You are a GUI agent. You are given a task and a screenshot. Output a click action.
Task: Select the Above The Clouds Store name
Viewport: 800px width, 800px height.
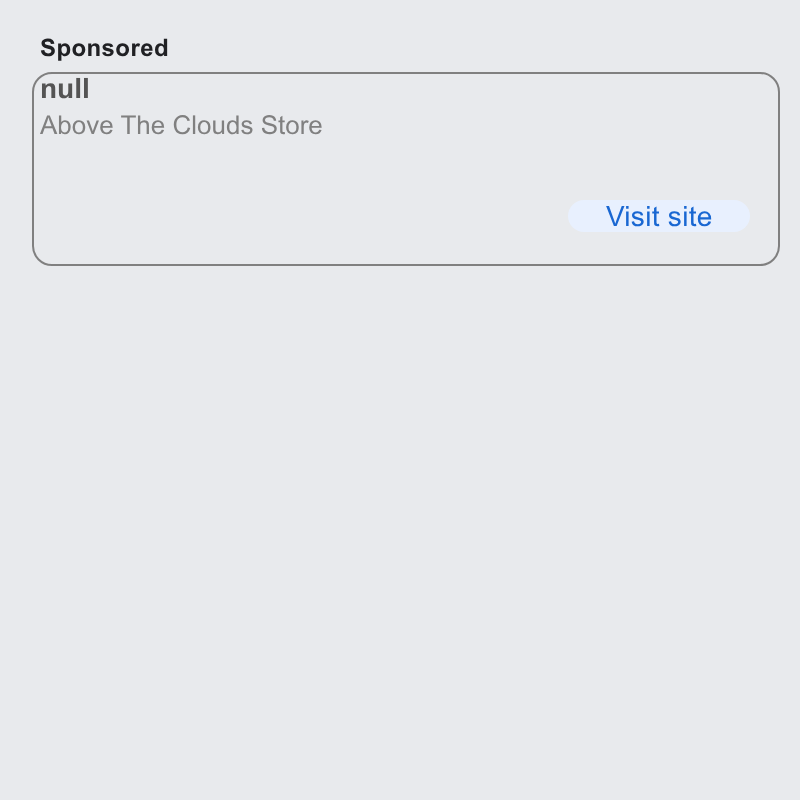(x=181, y=125)
